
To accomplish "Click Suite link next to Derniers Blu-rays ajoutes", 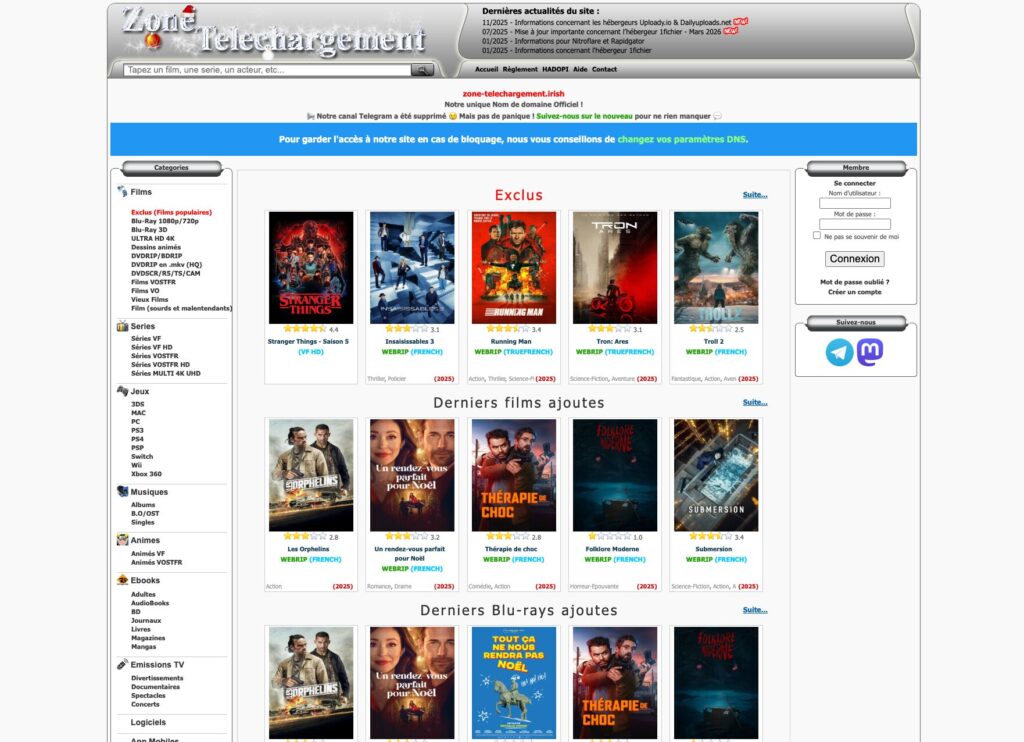I will [x=755, y=610].
